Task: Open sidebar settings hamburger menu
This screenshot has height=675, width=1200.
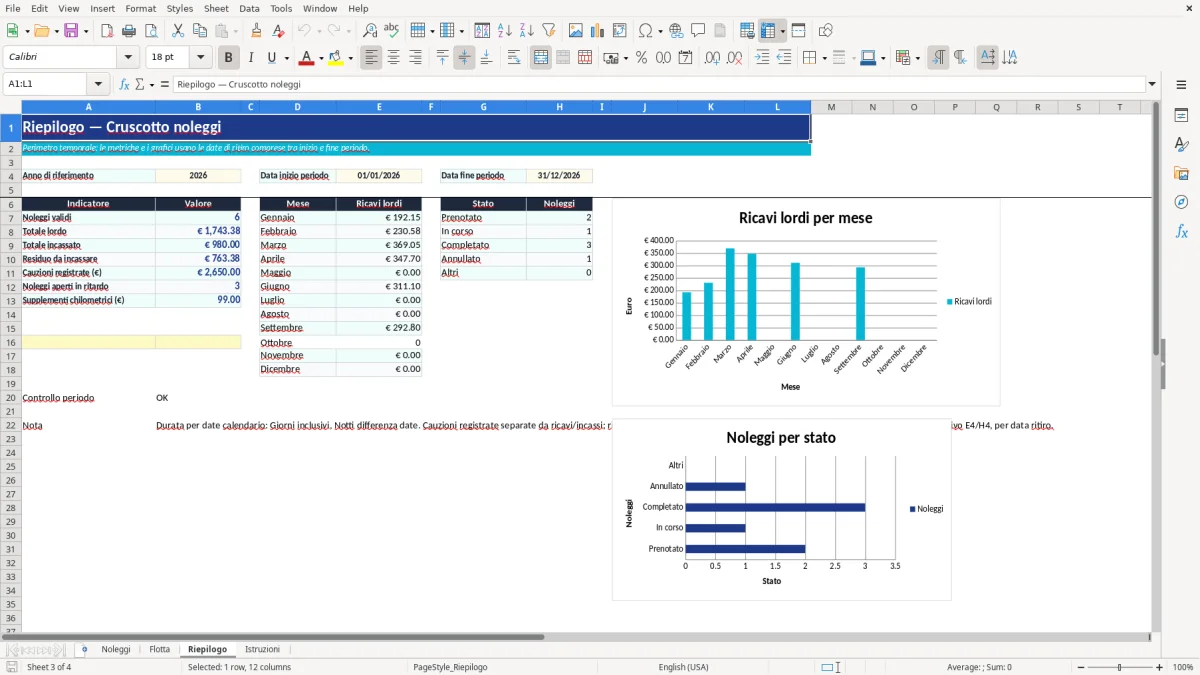Action: point(1181,86)
